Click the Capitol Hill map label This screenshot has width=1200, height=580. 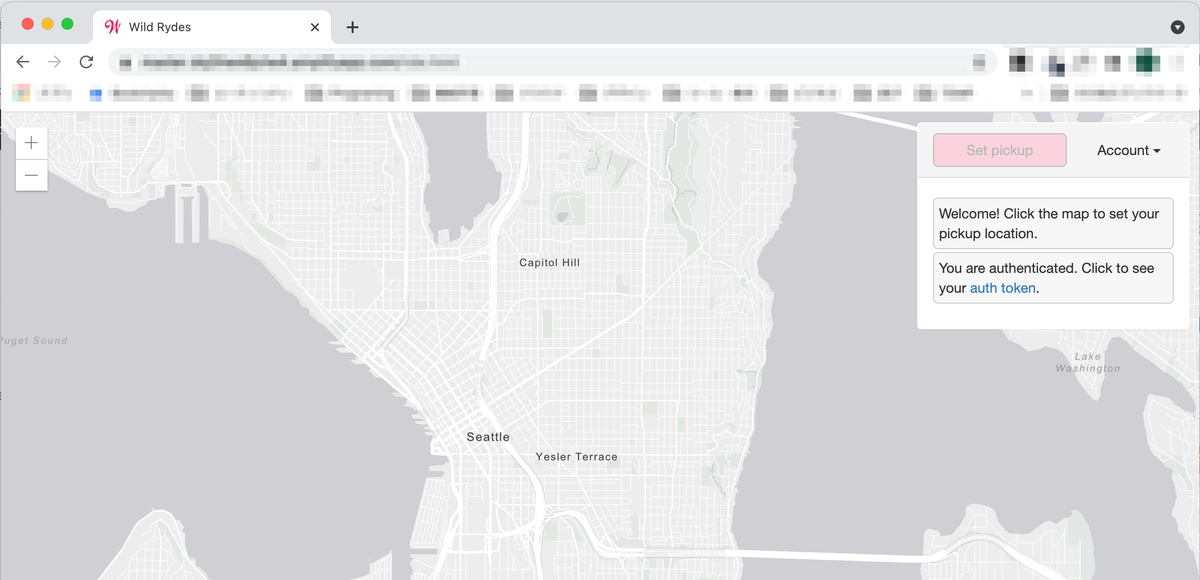(549, 263)
